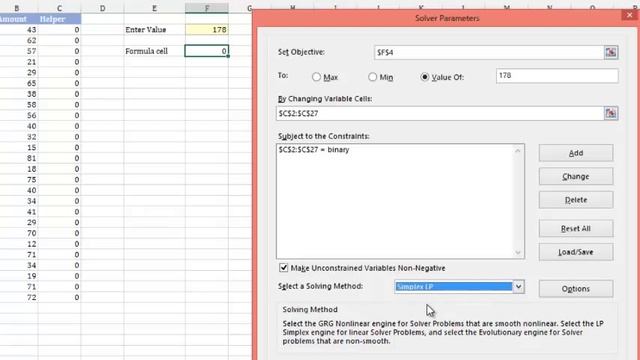Click the Delete constraint button
Image resolution: width=640 pixels, height=360 pixels.
pyautogui.click(x=576, y=200)
